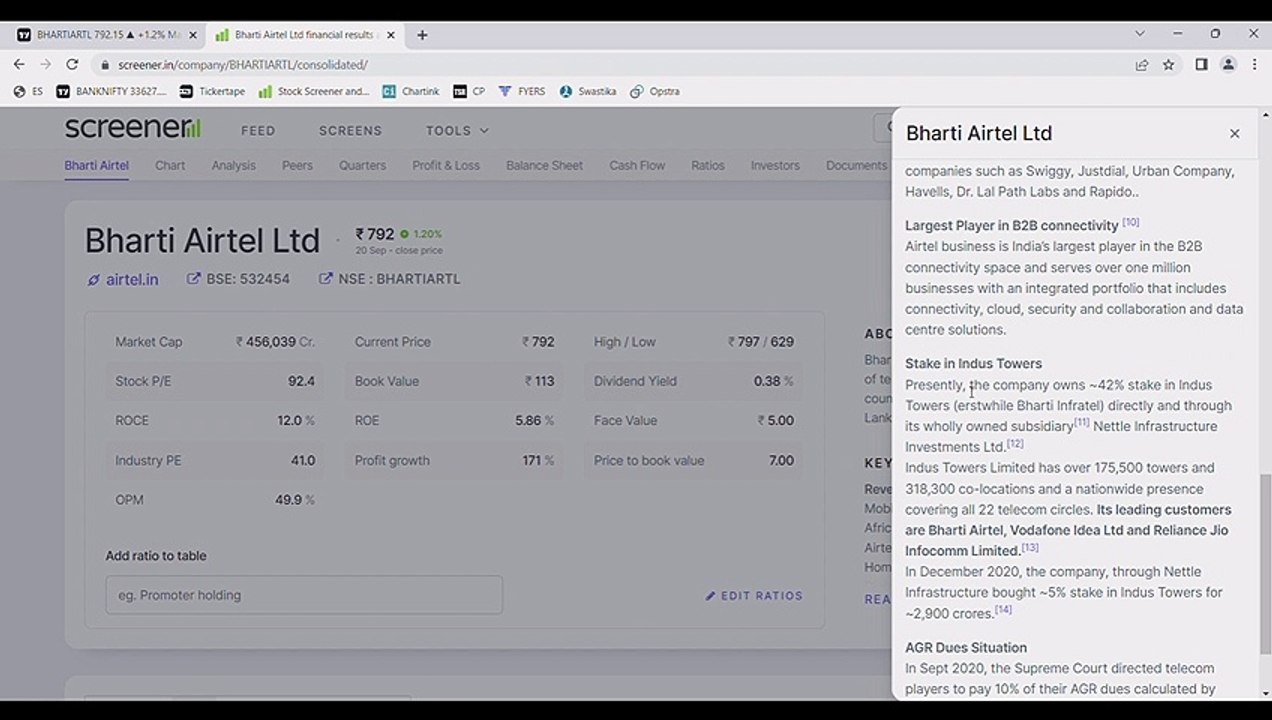Jump to the Peers section
The height and width of the screenshot is (720, 1272).
click(297, 166)
